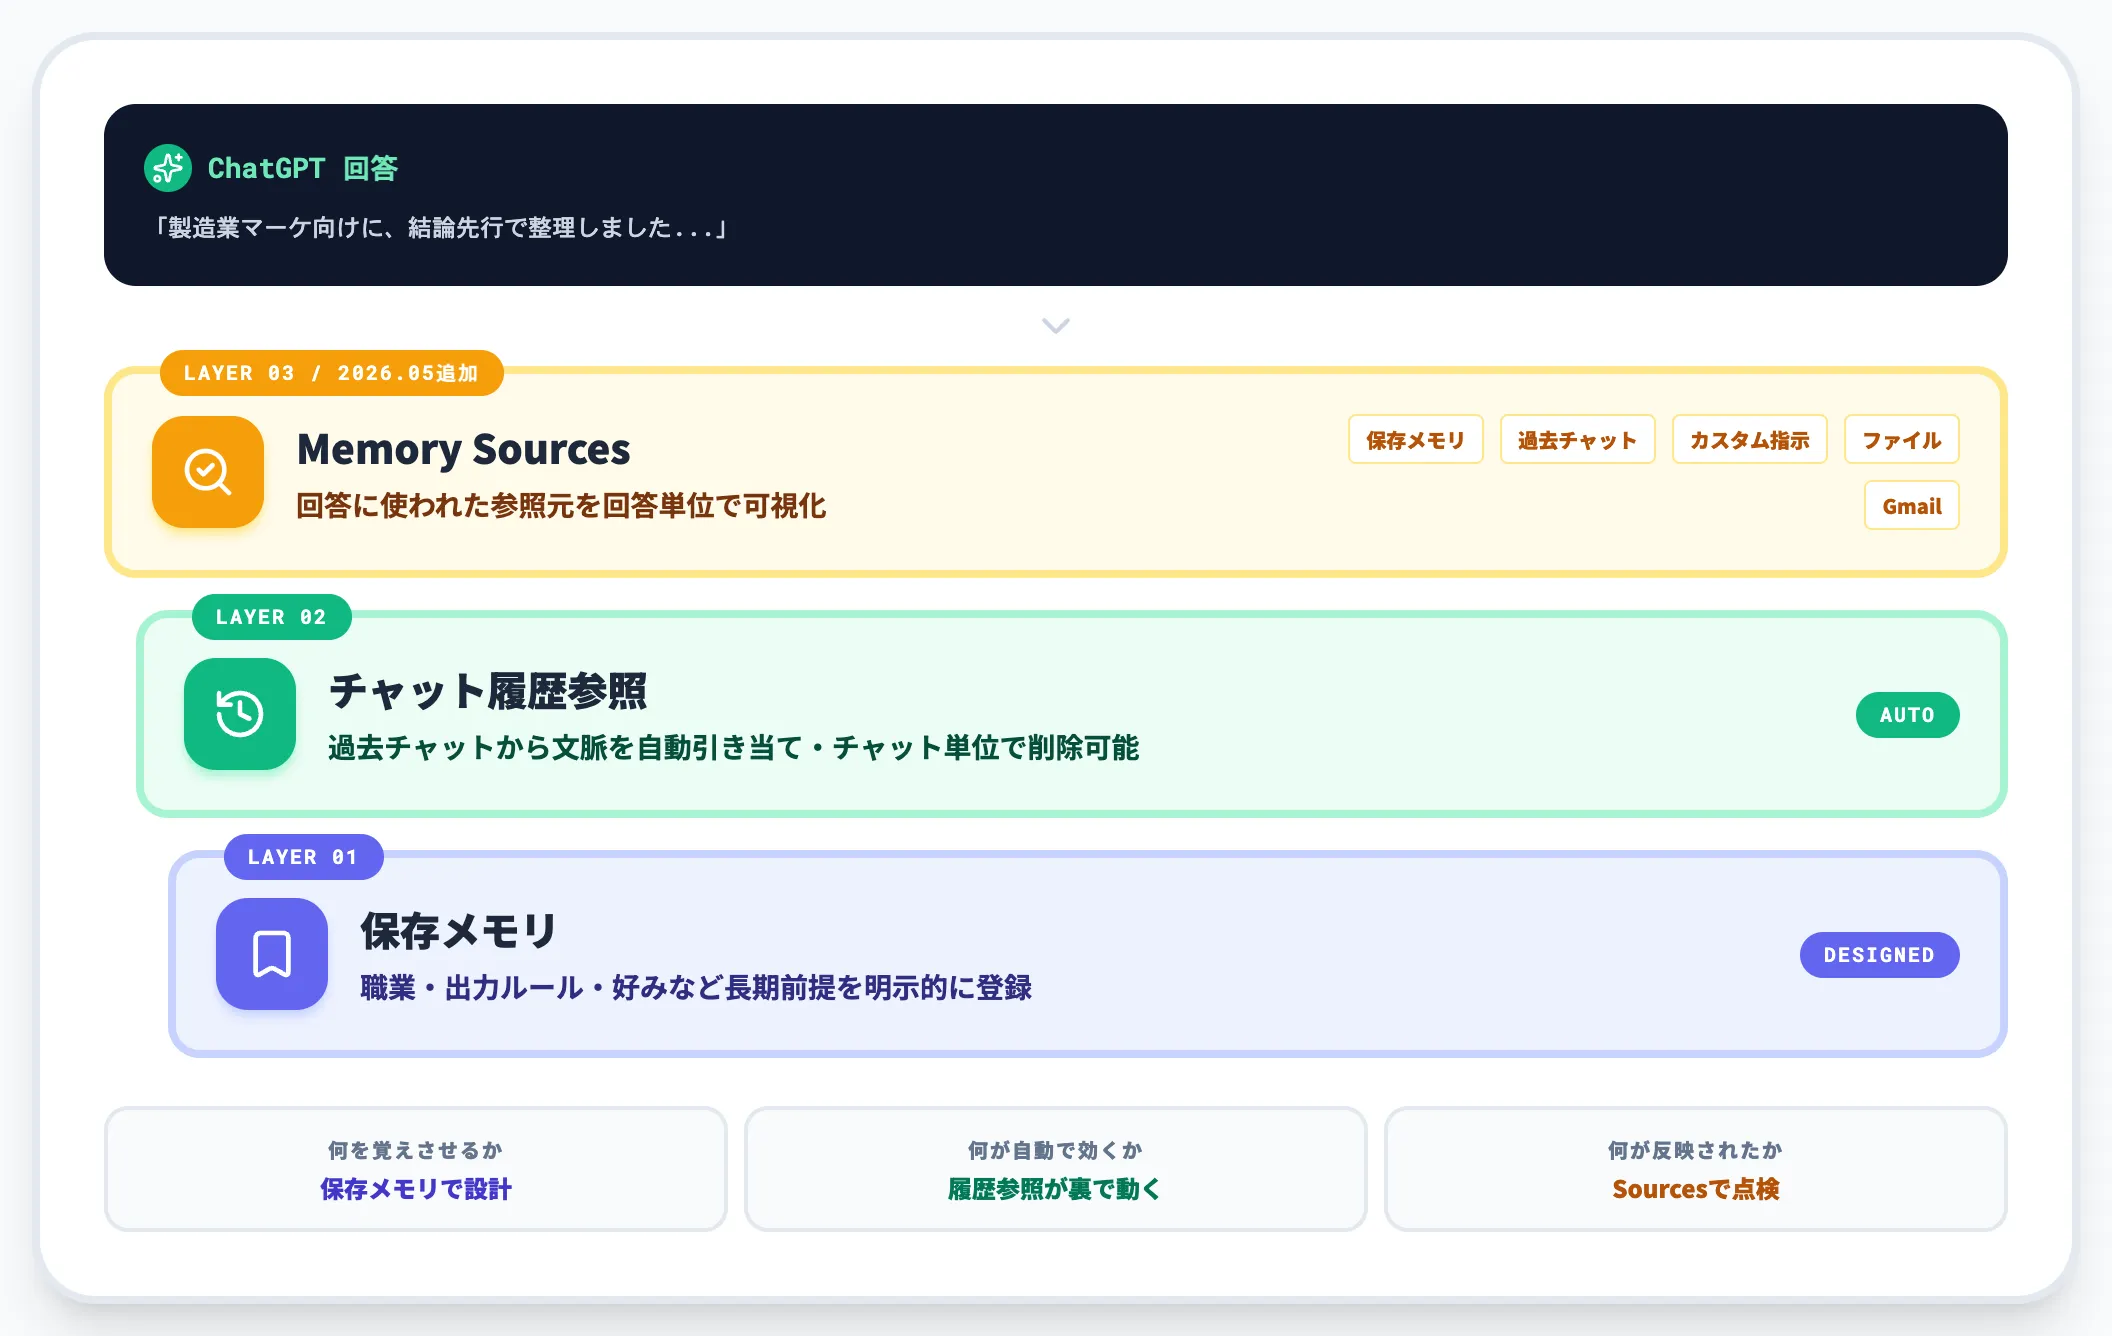
Task: Open the 履歴参照が裏で動く card
Action: point(1055,1169)
